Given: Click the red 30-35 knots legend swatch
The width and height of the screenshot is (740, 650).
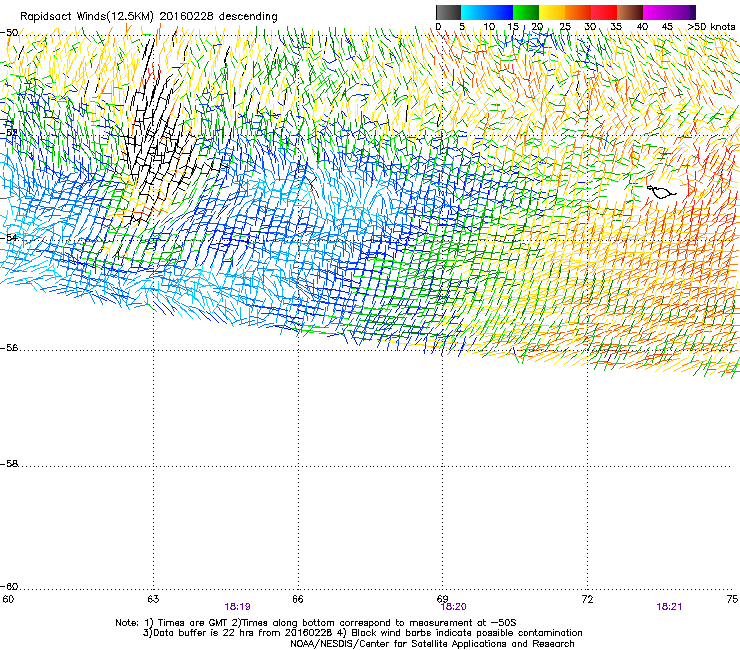Looking at the screenshot, I should (604, 12).
